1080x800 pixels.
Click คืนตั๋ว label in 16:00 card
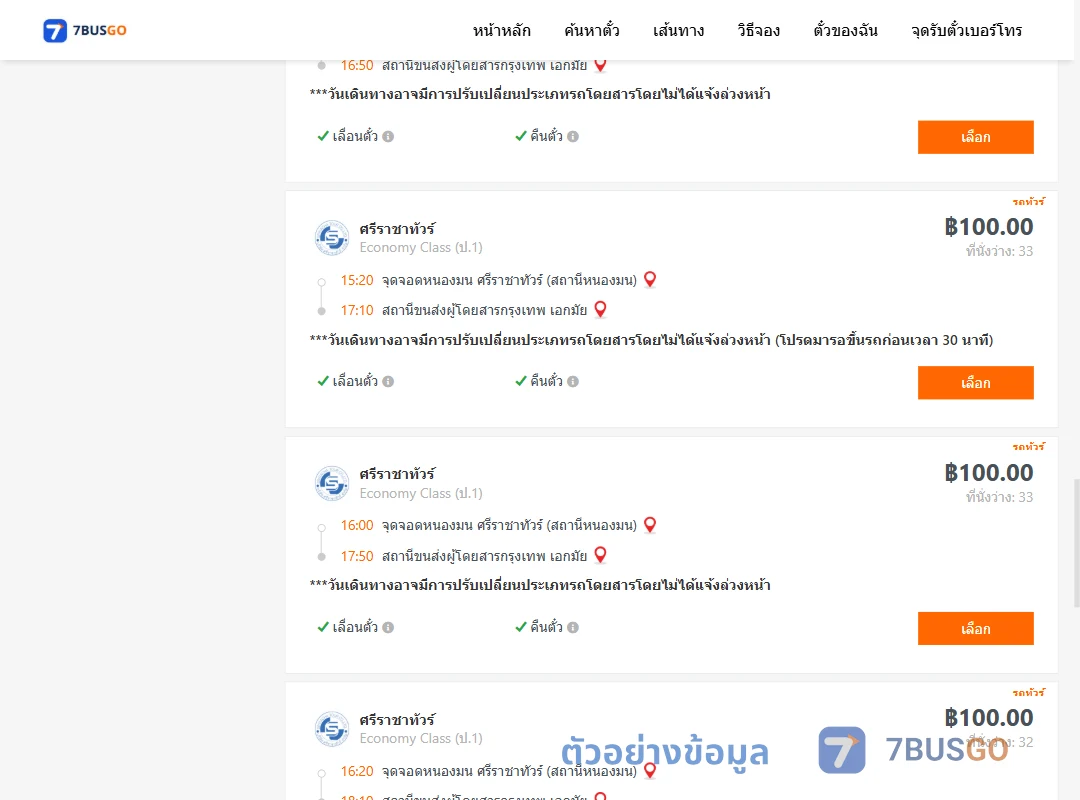pos(546,627)
